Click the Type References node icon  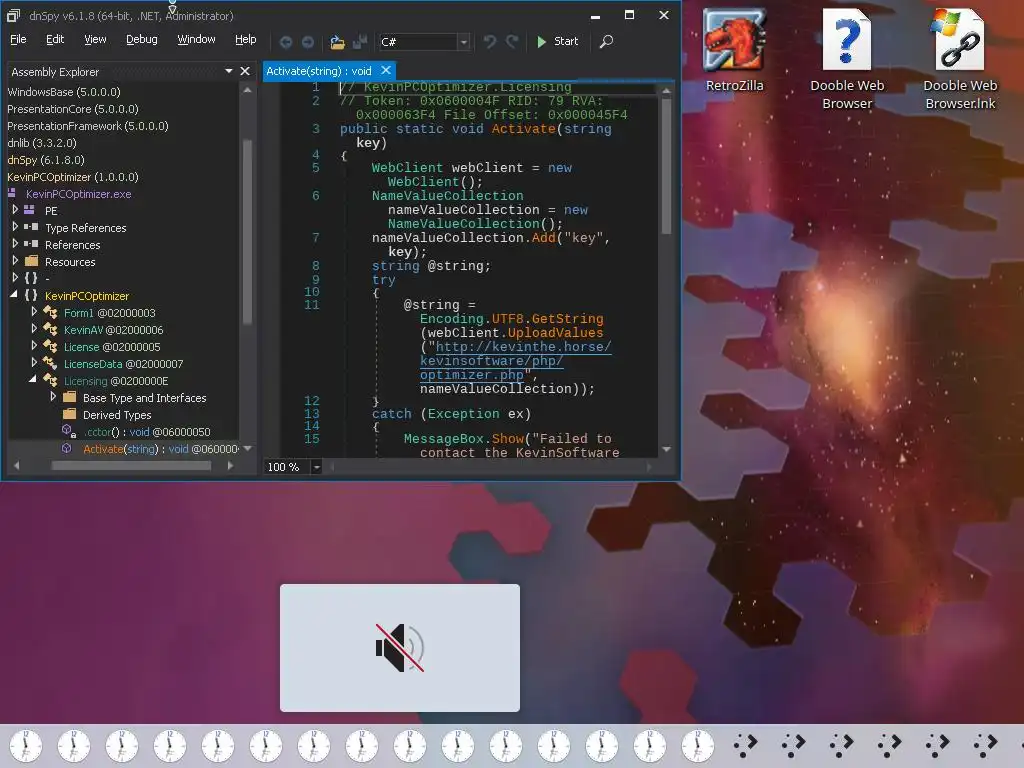31,227
